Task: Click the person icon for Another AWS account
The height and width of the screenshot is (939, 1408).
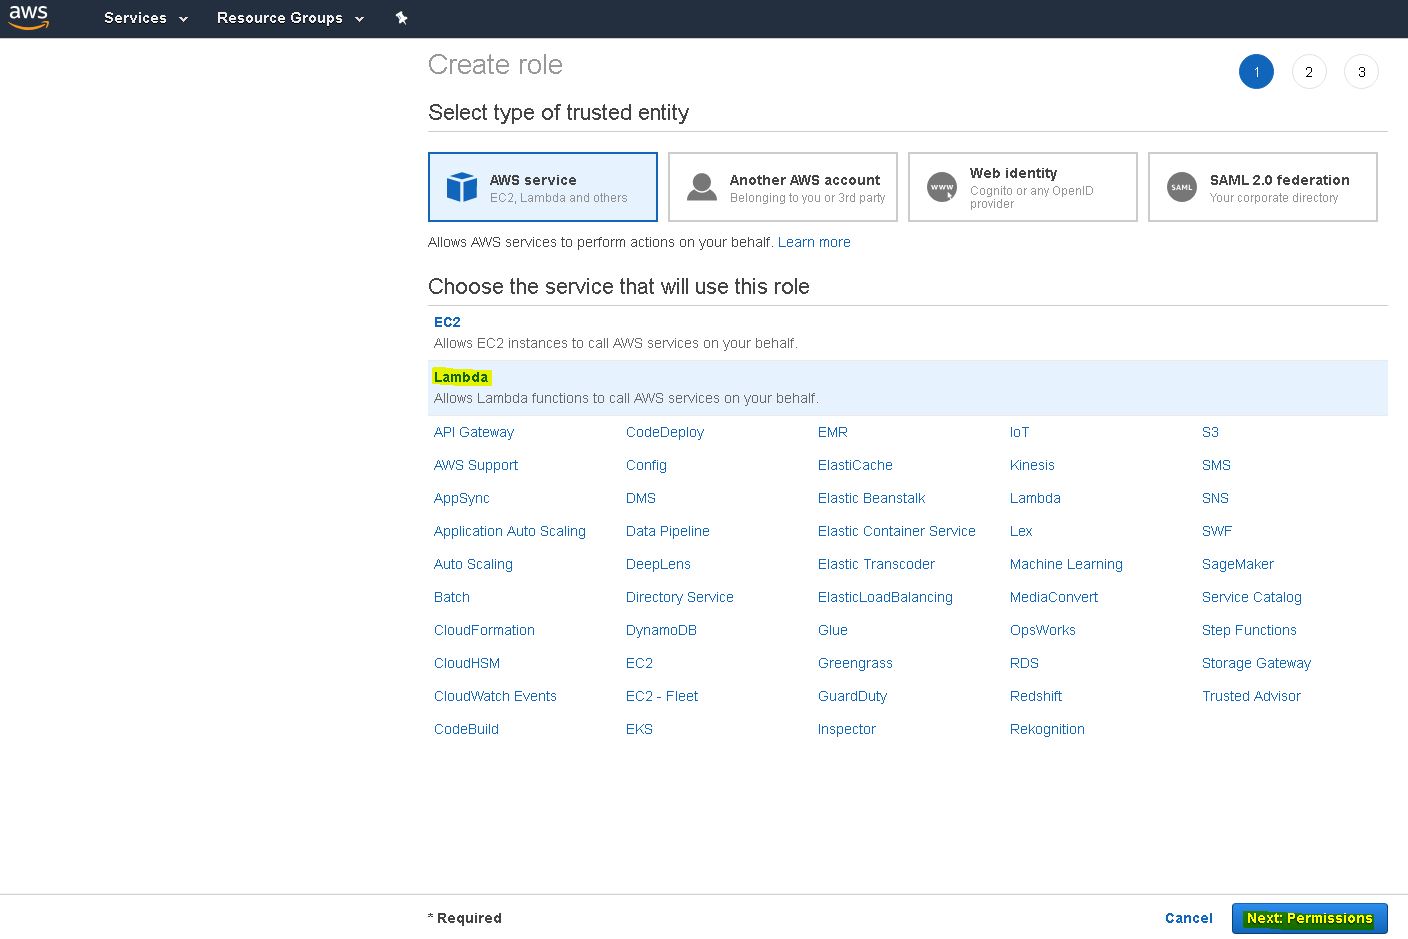Action: point(702,187)
